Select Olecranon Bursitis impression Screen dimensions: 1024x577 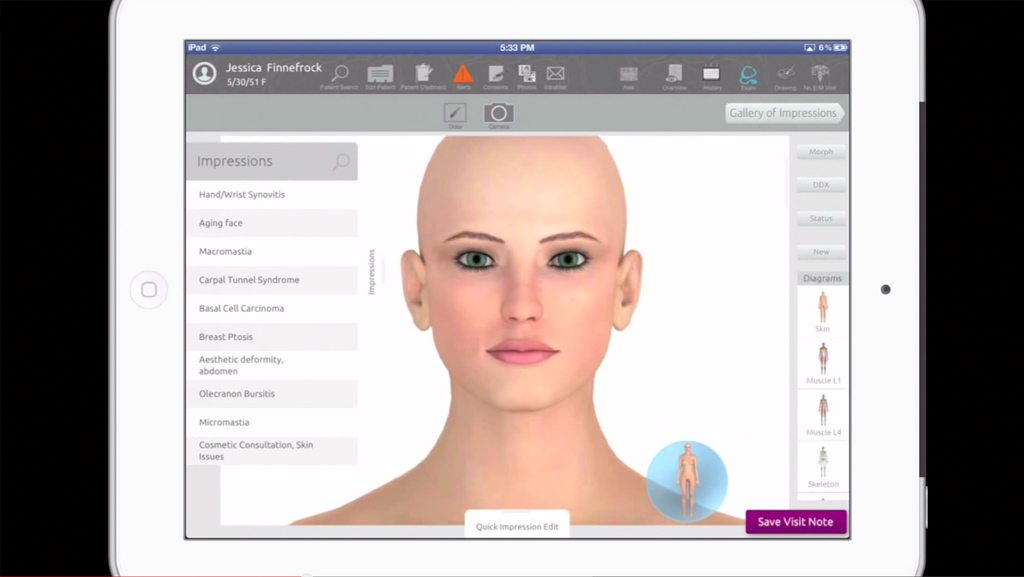[272, 394]
